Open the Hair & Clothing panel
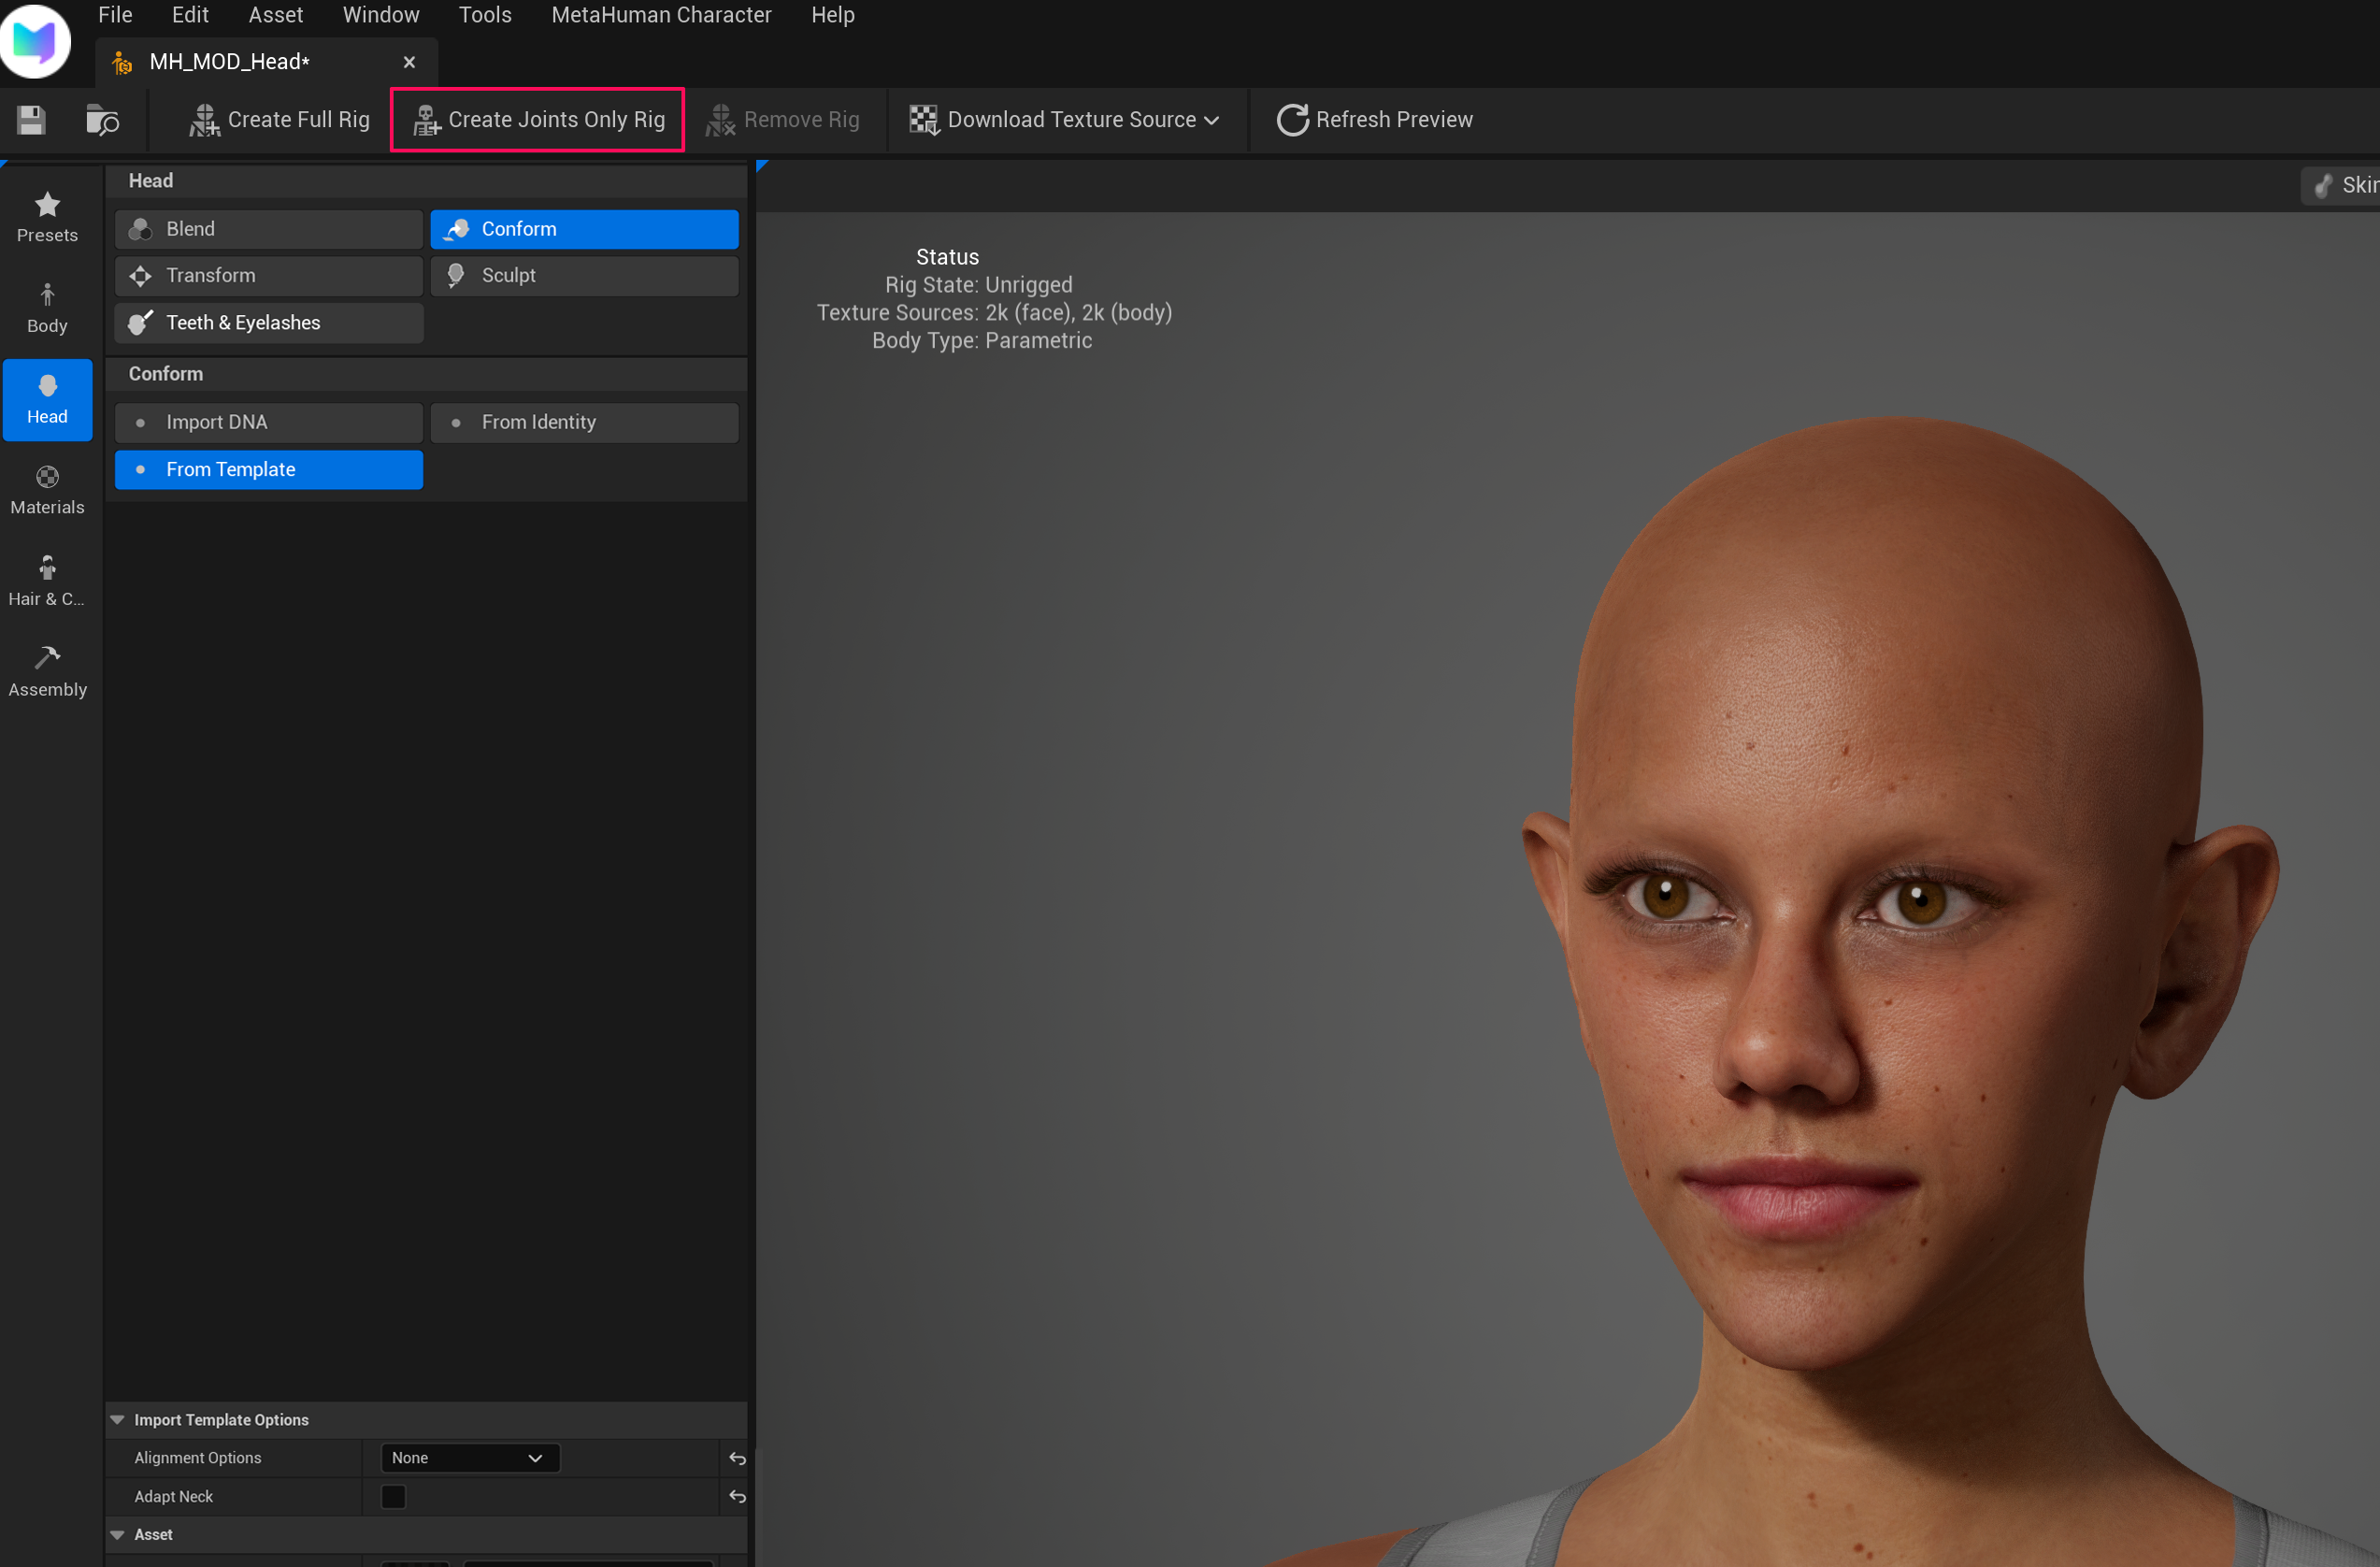The image size is (2380, 1567). (x=47, y=580)
